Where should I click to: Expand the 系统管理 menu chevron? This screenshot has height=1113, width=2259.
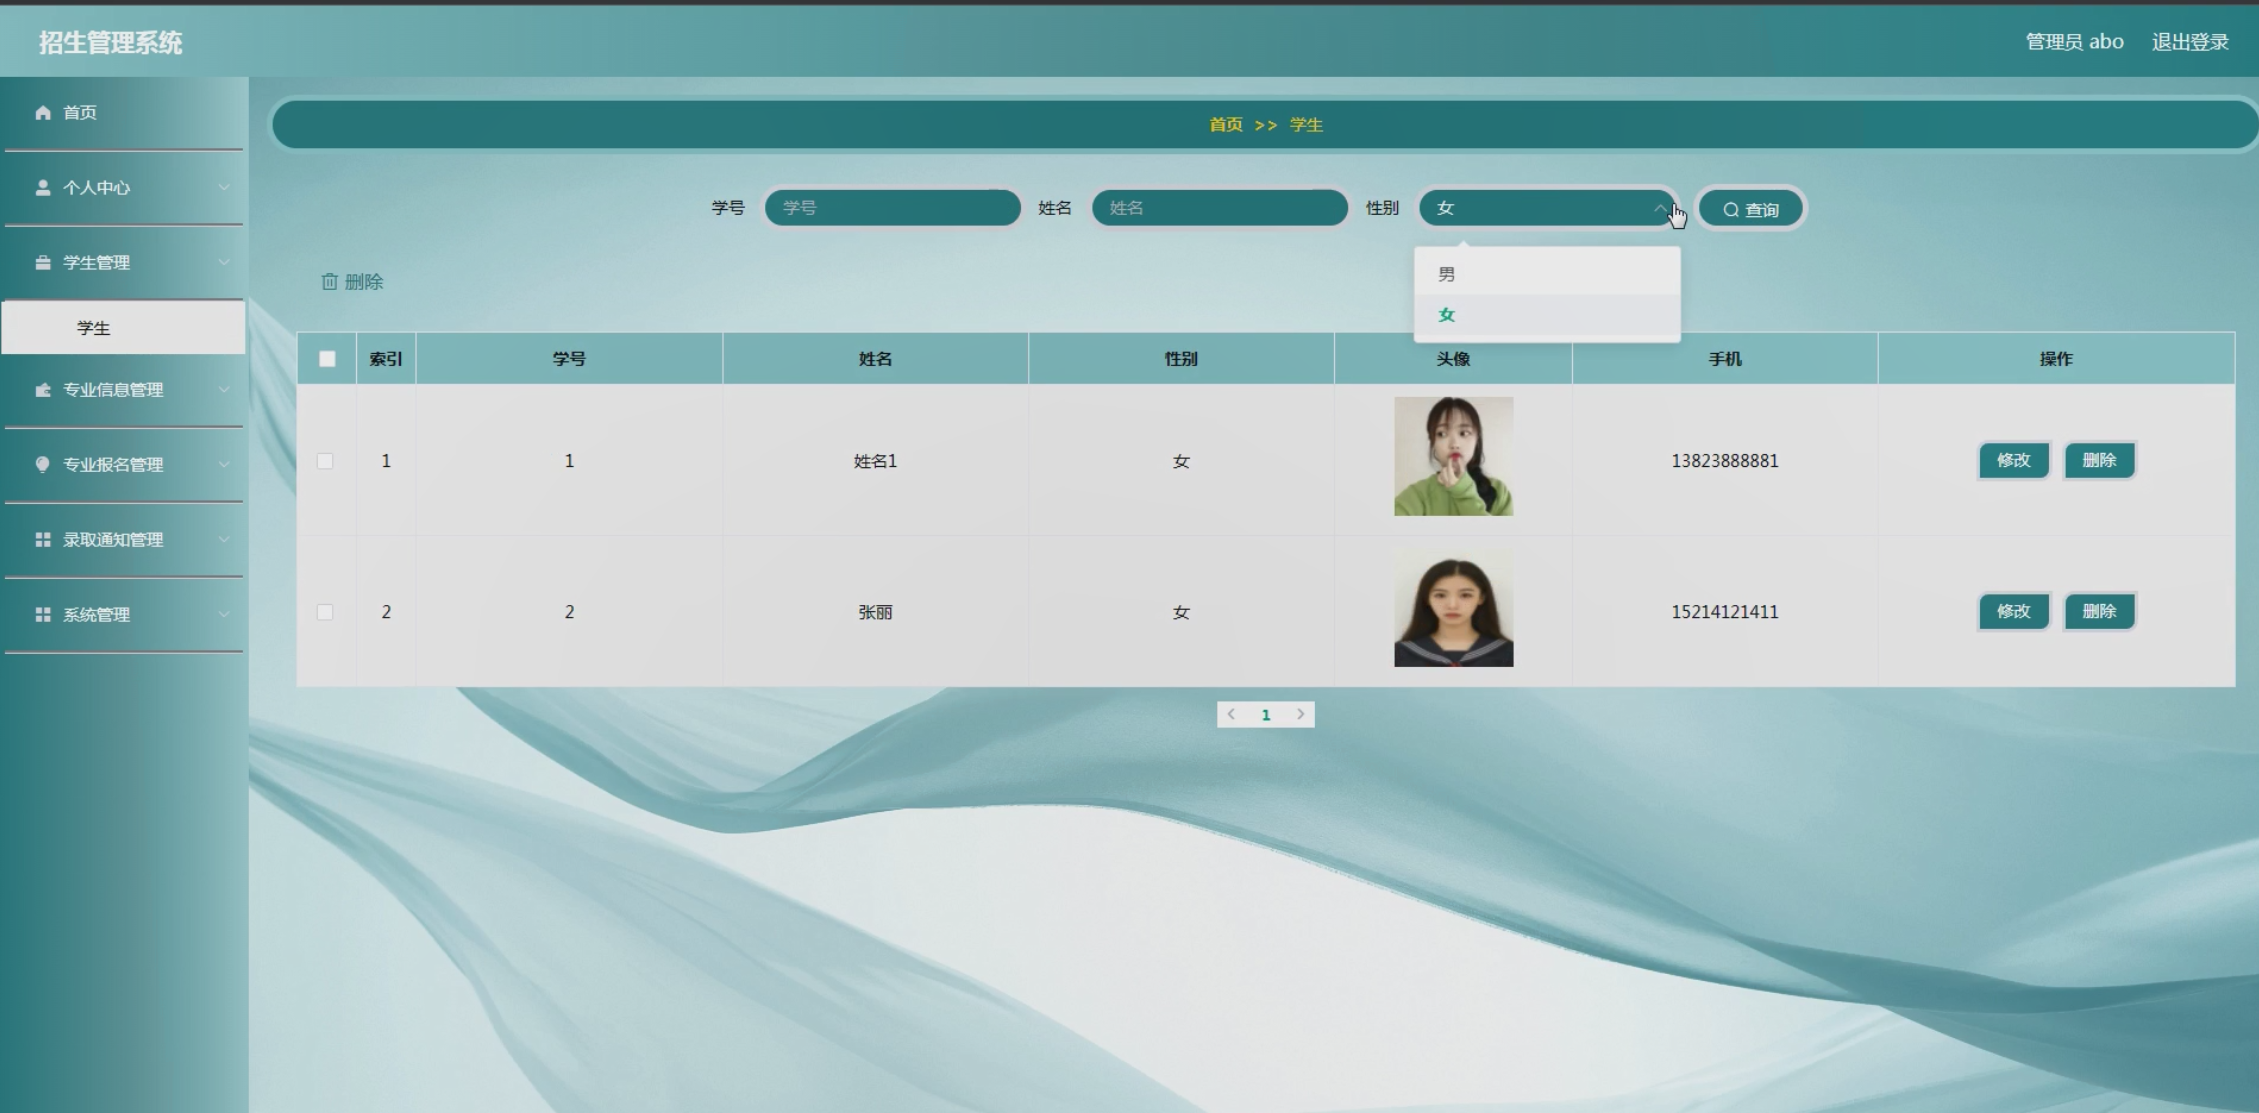pyautogui.click(x=224, y=615)
